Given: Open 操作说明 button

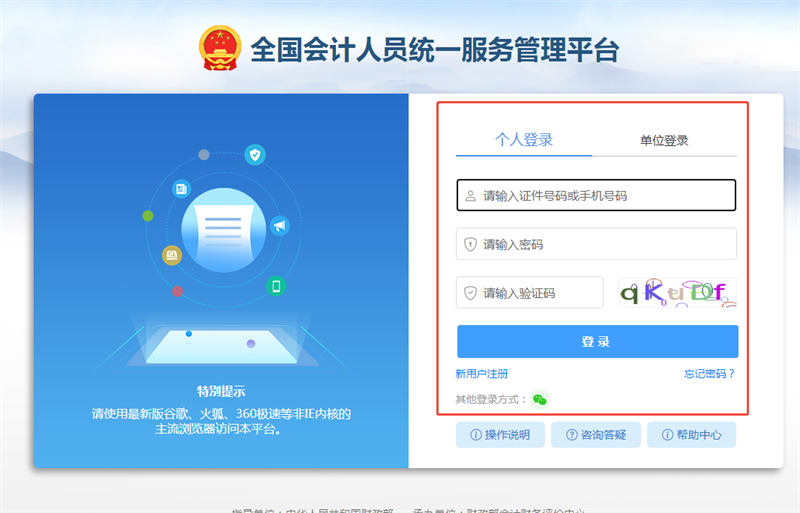Looking at the screenshot, I should click(x=500, y=435).
